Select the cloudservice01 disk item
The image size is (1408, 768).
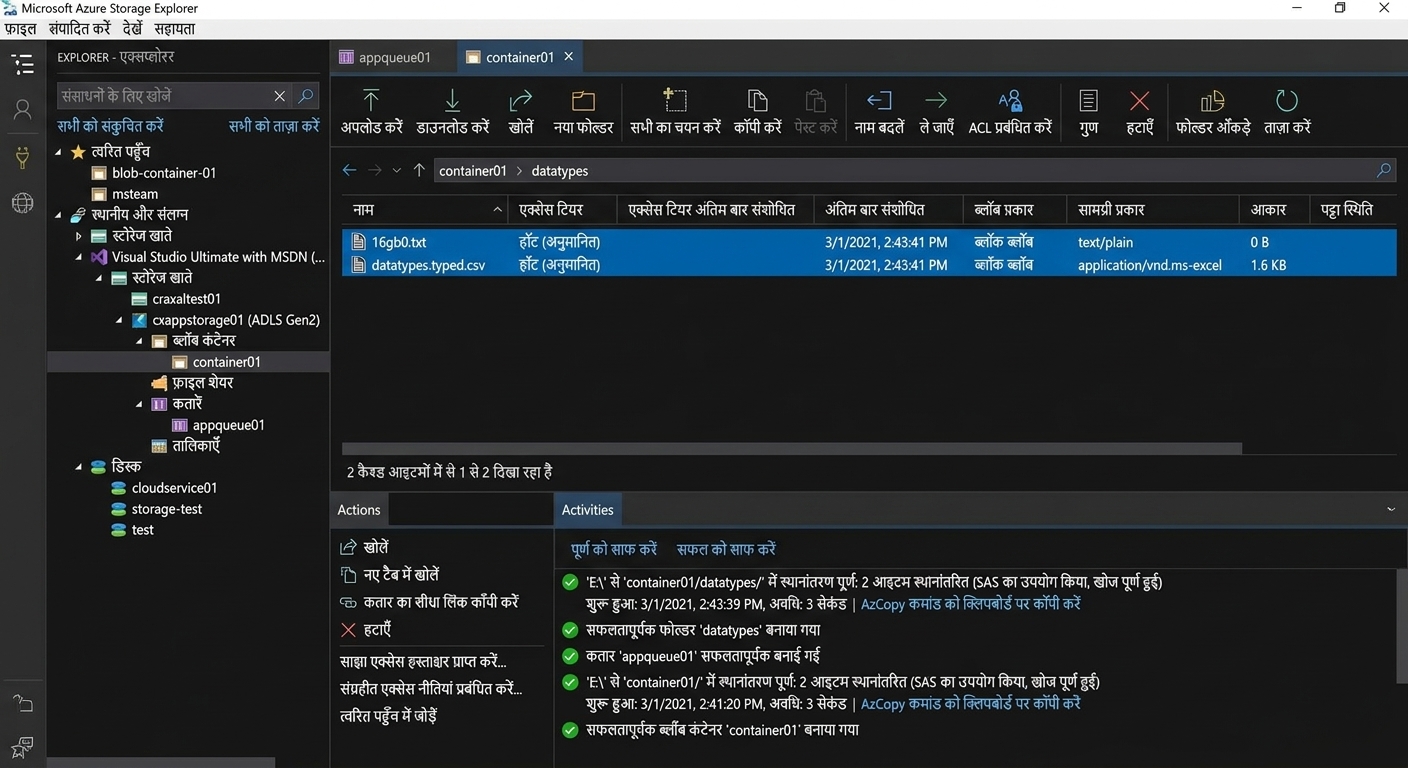174,488
